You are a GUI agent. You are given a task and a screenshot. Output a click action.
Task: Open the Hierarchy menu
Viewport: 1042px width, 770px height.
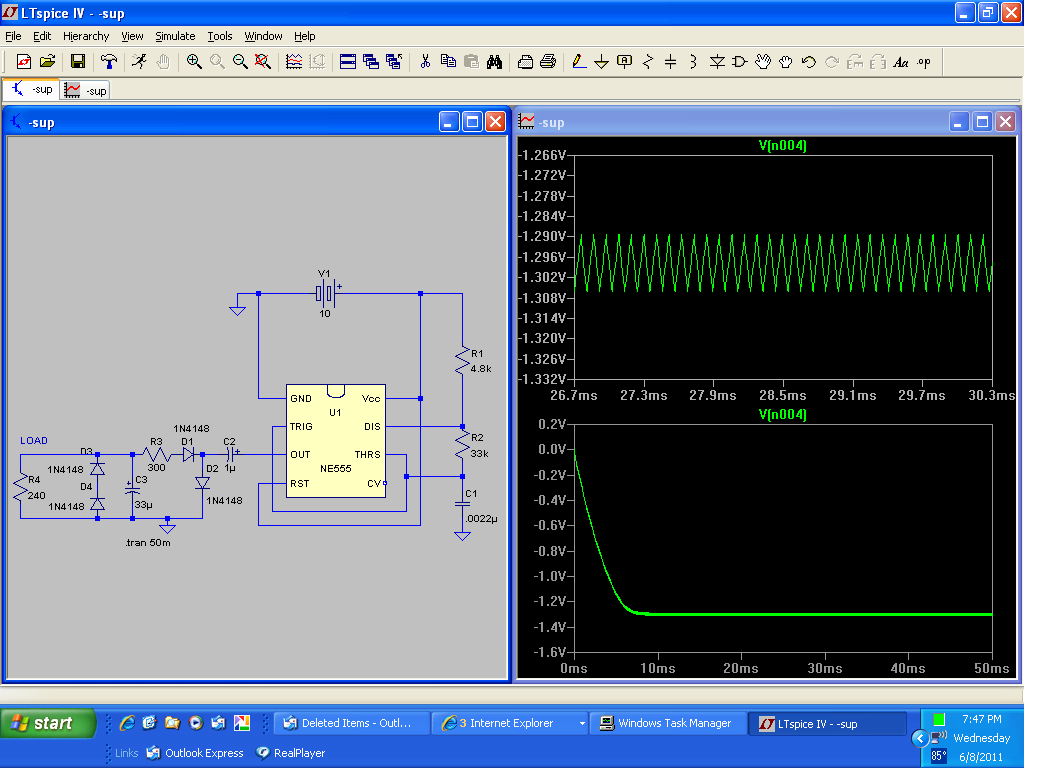[x=86, y=36]
